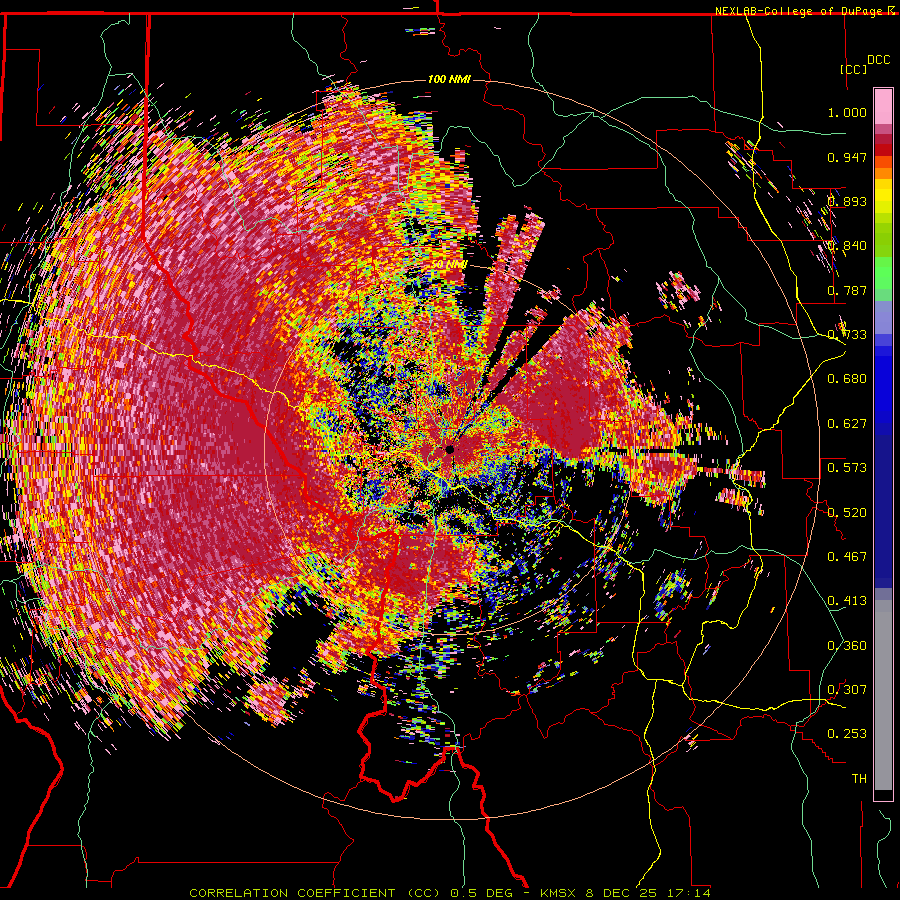Click the 0.840 scale value

tap(847, 246)
